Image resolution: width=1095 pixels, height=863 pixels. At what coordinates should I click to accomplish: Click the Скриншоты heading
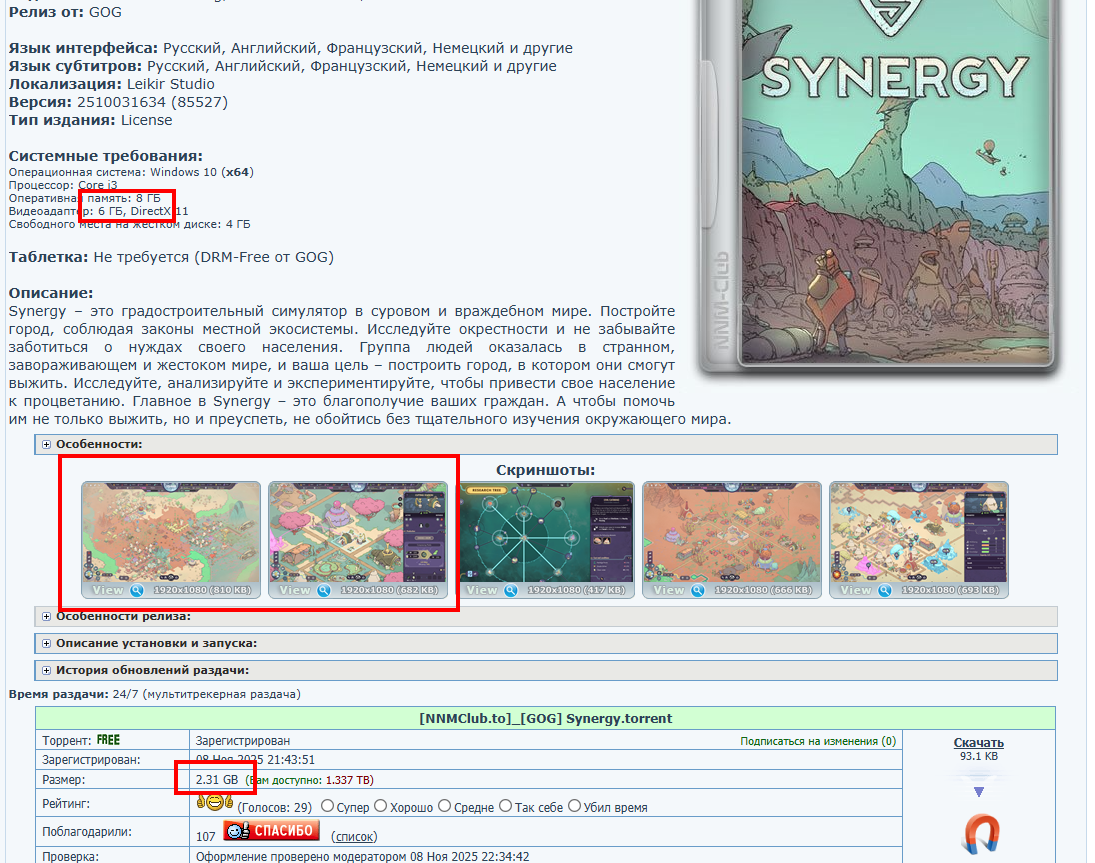(545, 470)
